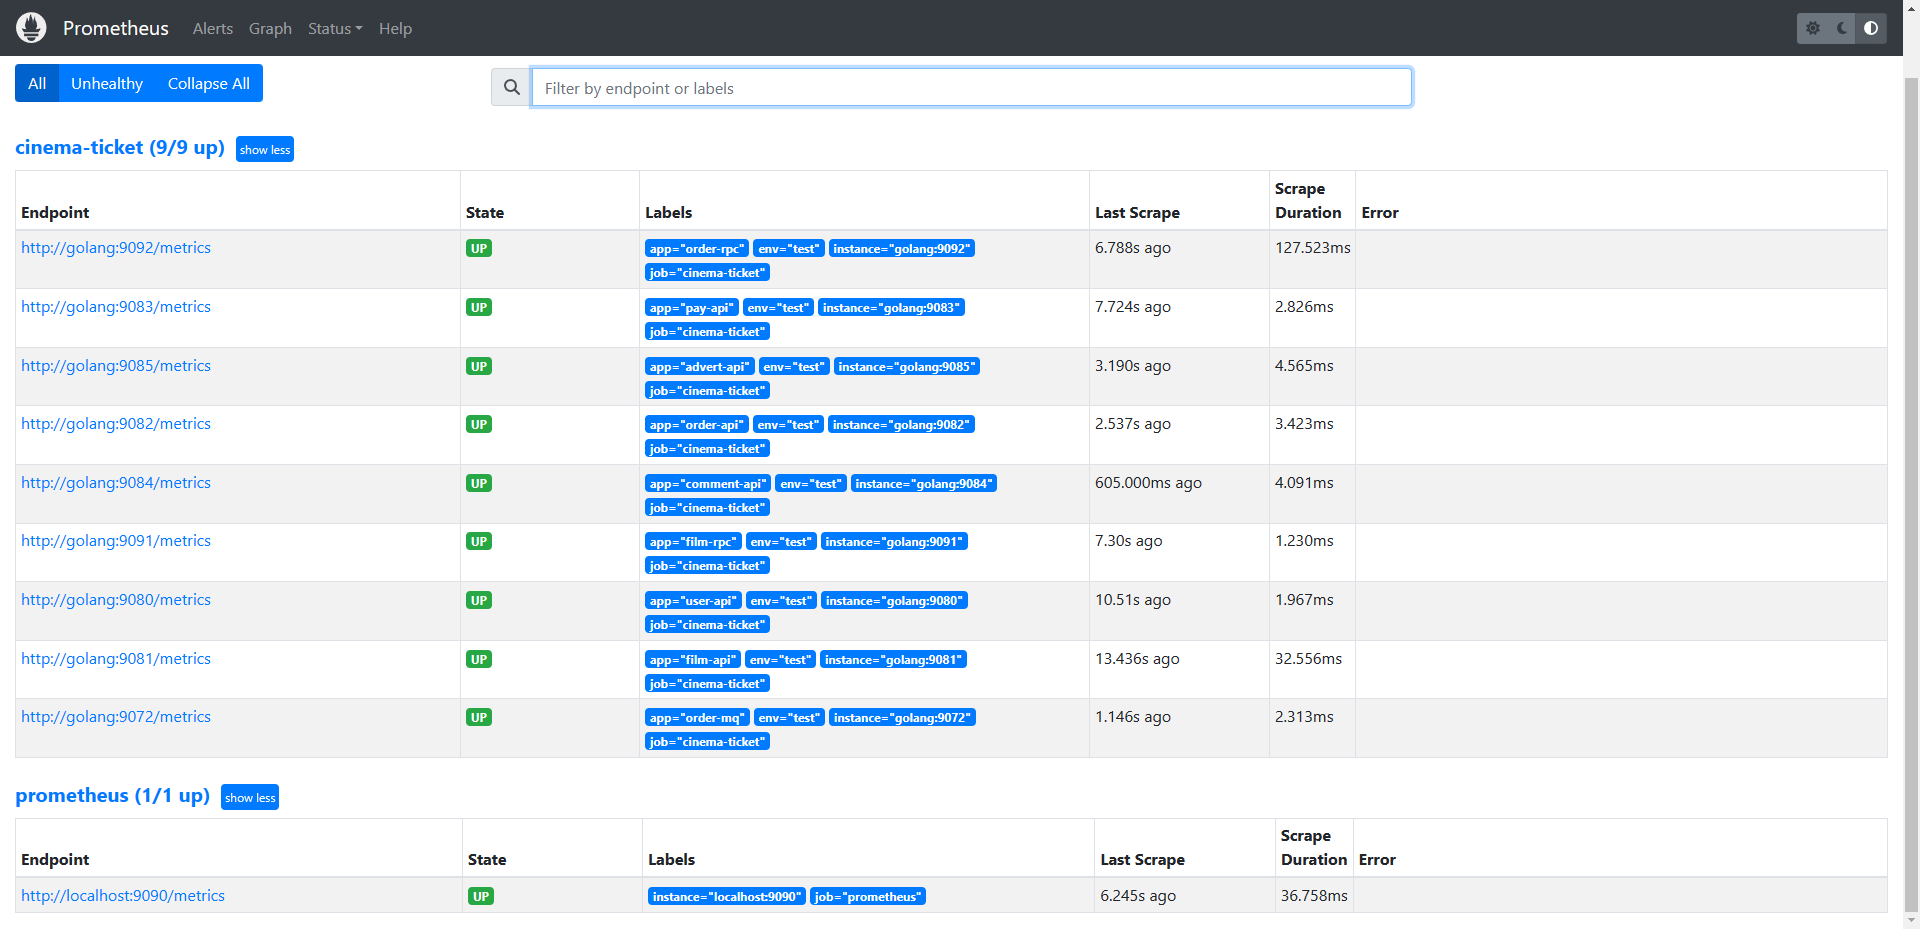Screen dimensions: 1920x929
Task: Click the instance="golang:9084" label badge
Action: pos(924,484)
